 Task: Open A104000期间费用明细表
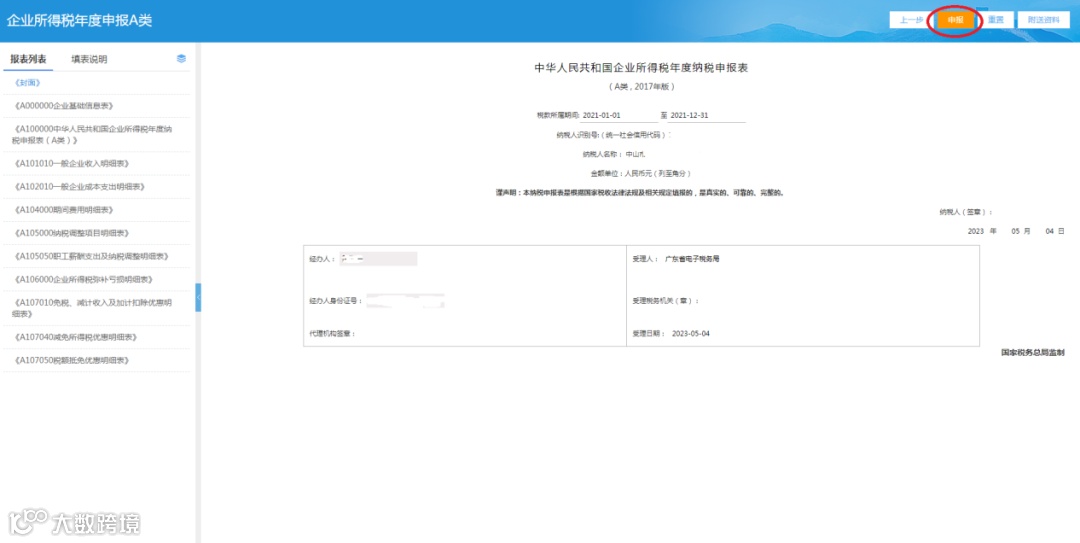coord(63,209)
